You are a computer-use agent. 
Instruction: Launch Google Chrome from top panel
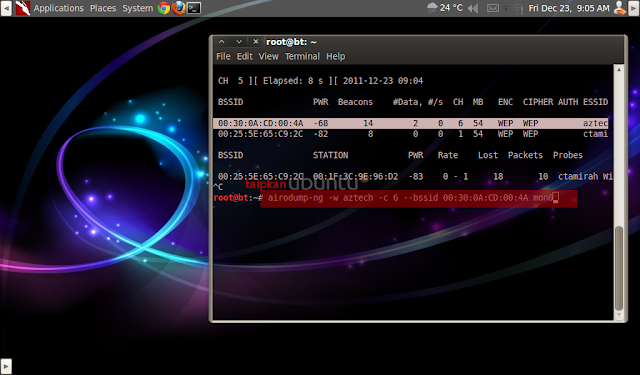pyautogui.click(x=164, y=8)
